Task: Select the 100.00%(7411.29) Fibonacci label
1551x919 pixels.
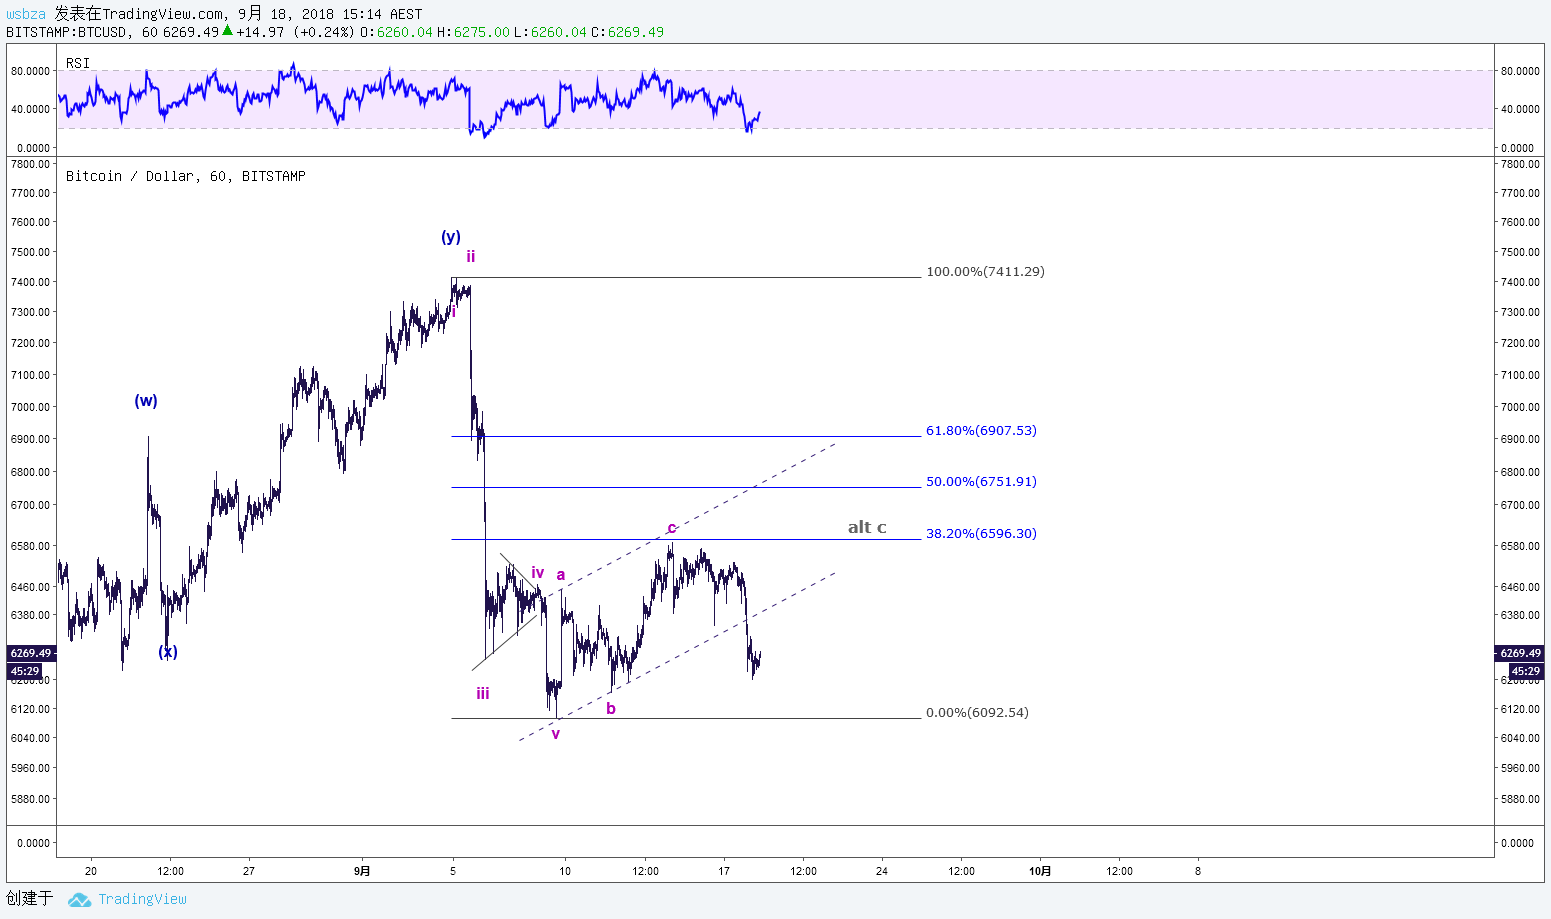Action: [x=985, y=271]
